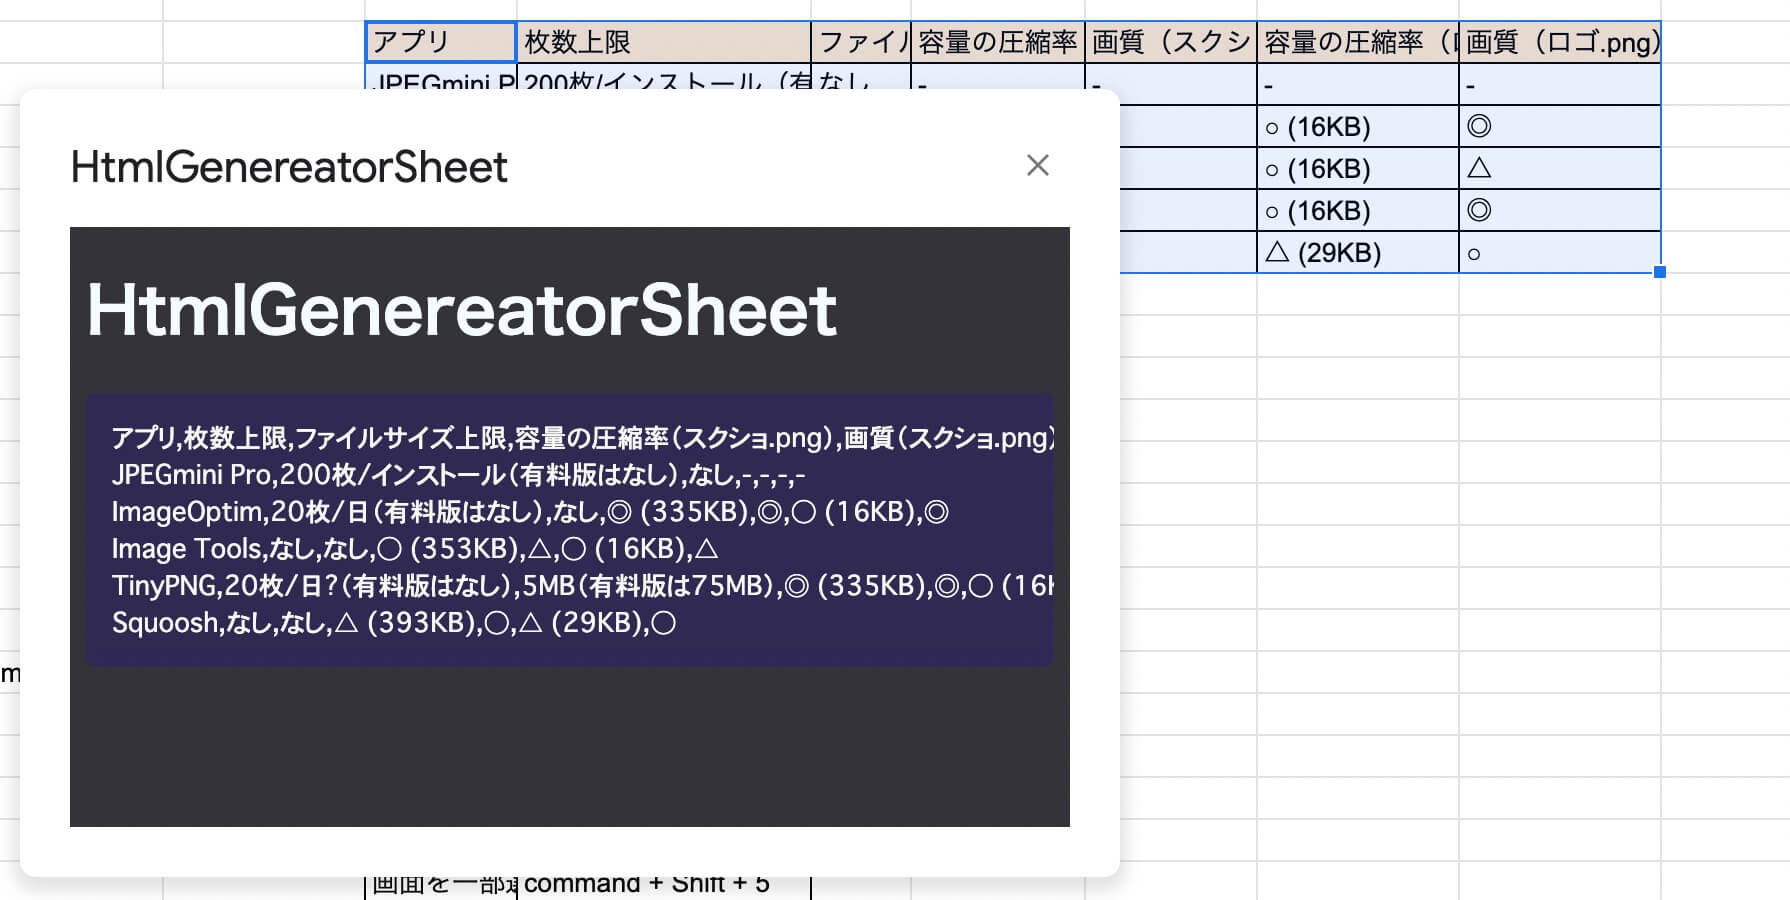Select the アプリ header cell
This screenshot has width=1790, height=900.
[x=440, y=42]
